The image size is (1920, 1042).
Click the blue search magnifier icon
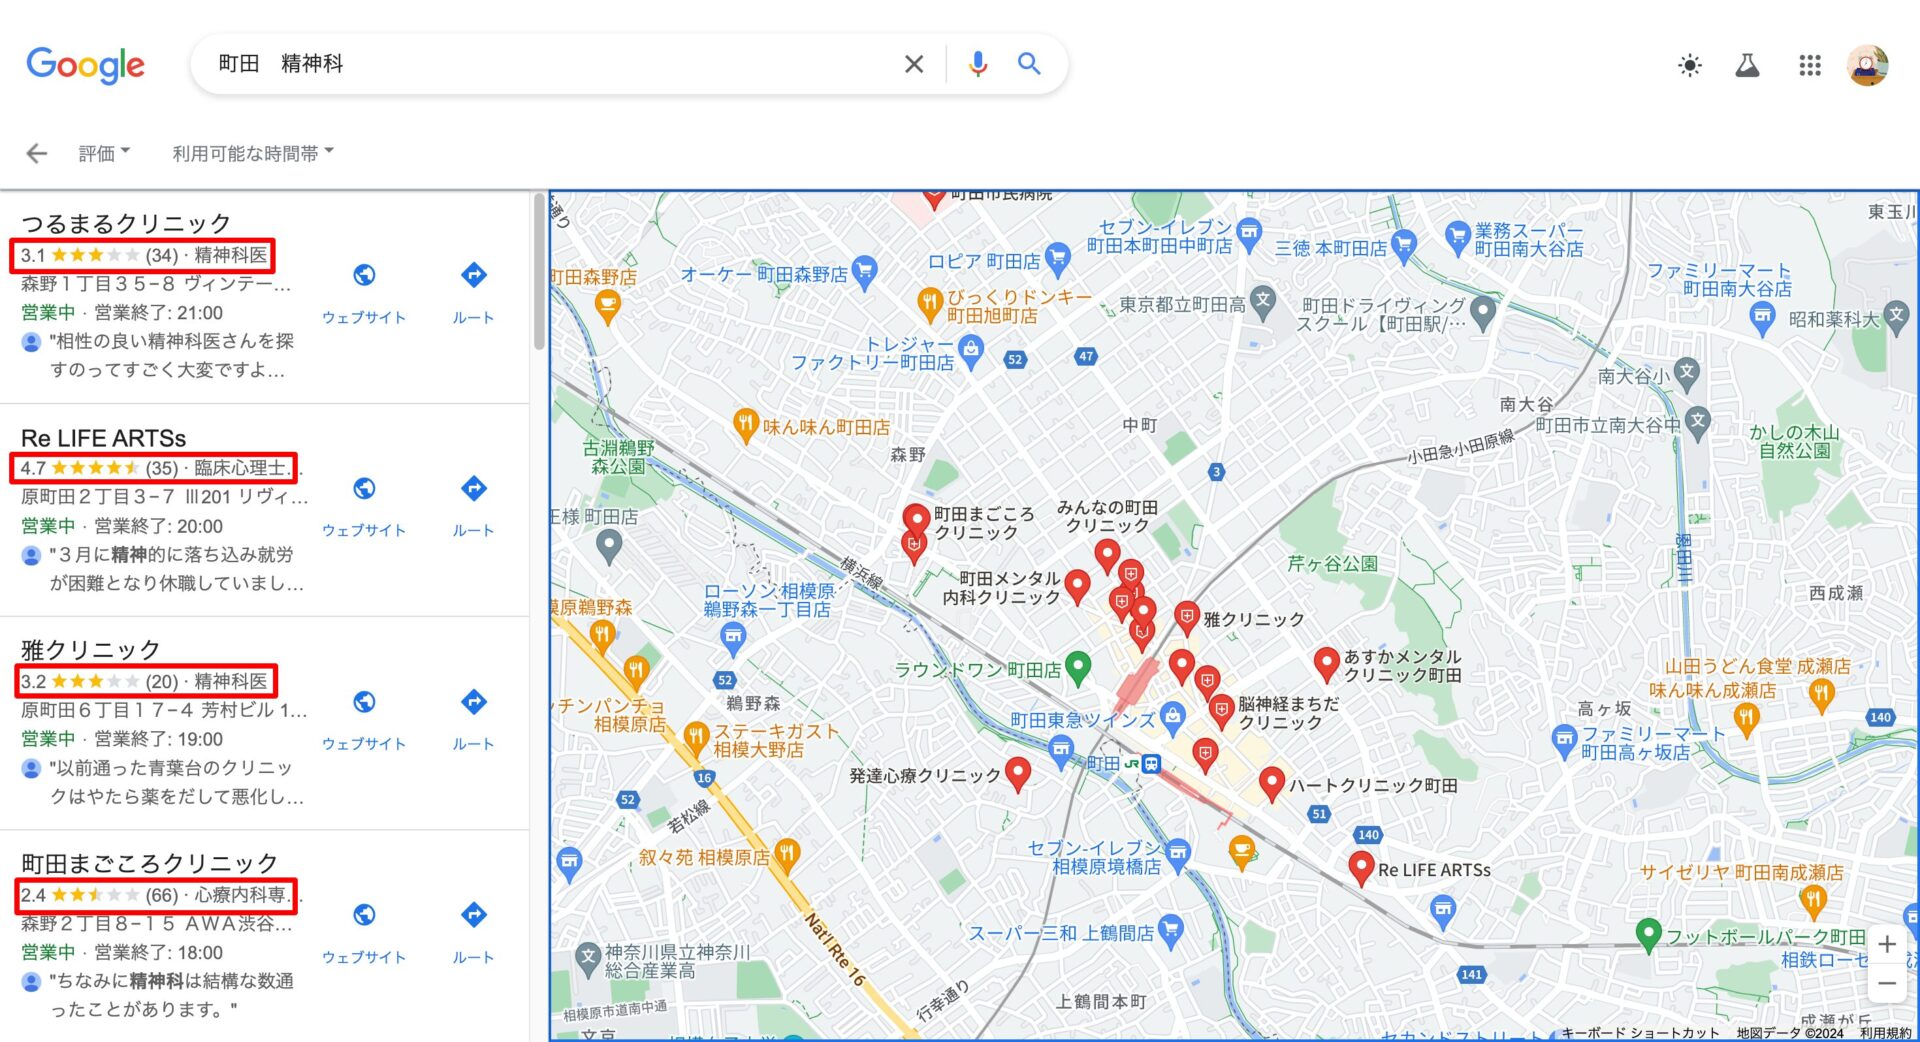tap(1029, 64)
